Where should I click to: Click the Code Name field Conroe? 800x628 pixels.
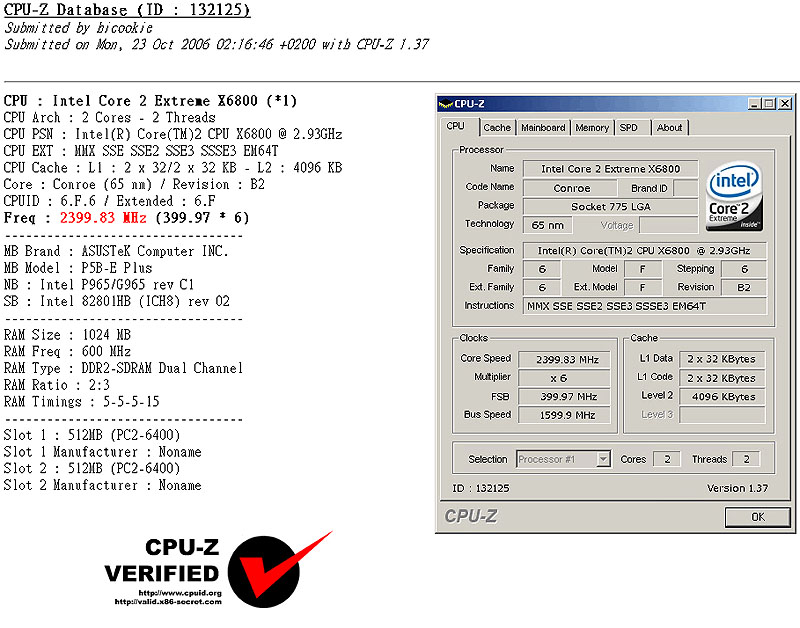pyautogui.click(x=571, y=188)
